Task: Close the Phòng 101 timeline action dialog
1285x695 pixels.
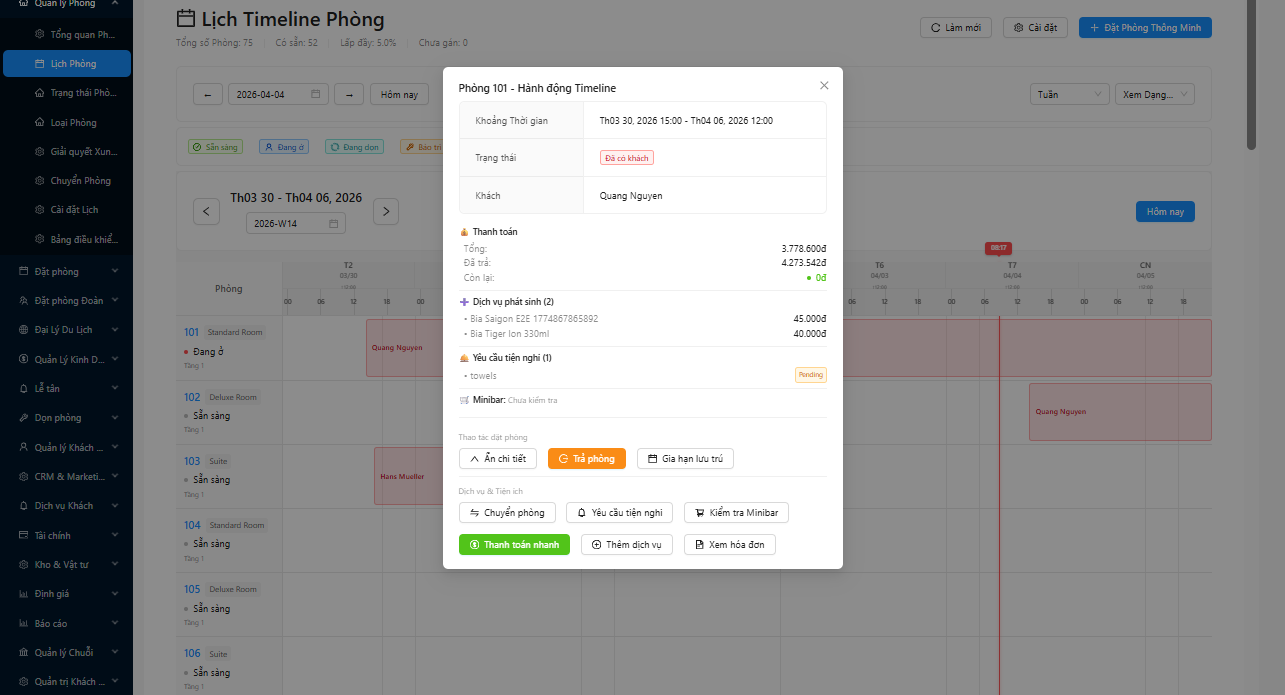Action: point(824,86)
